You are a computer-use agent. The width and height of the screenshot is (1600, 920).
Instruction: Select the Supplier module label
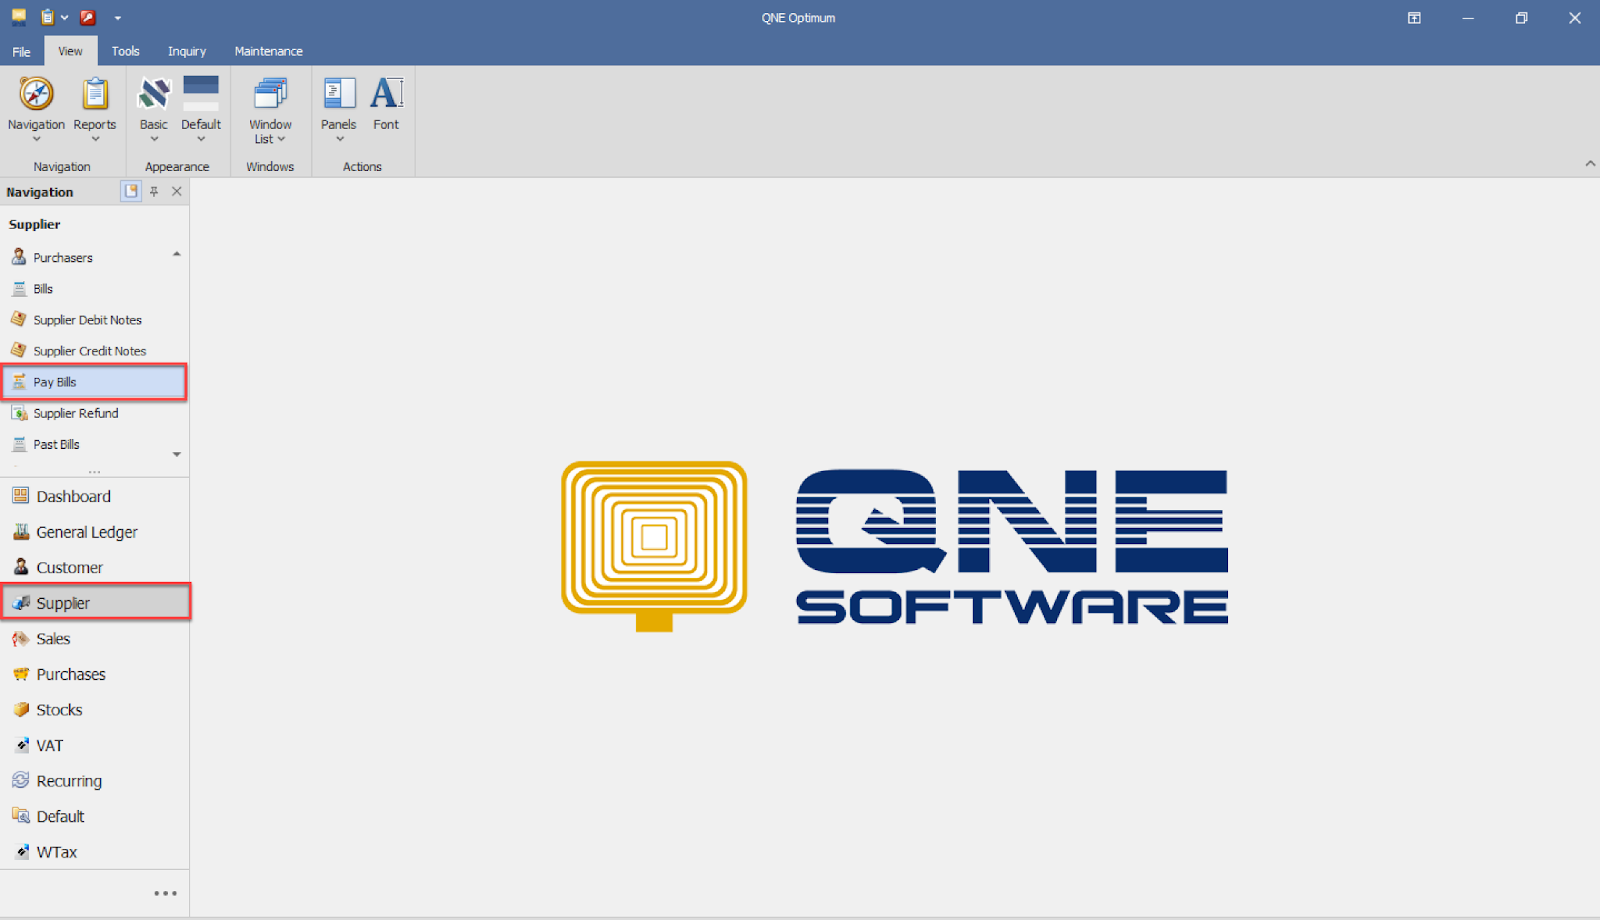pos(63,603)
